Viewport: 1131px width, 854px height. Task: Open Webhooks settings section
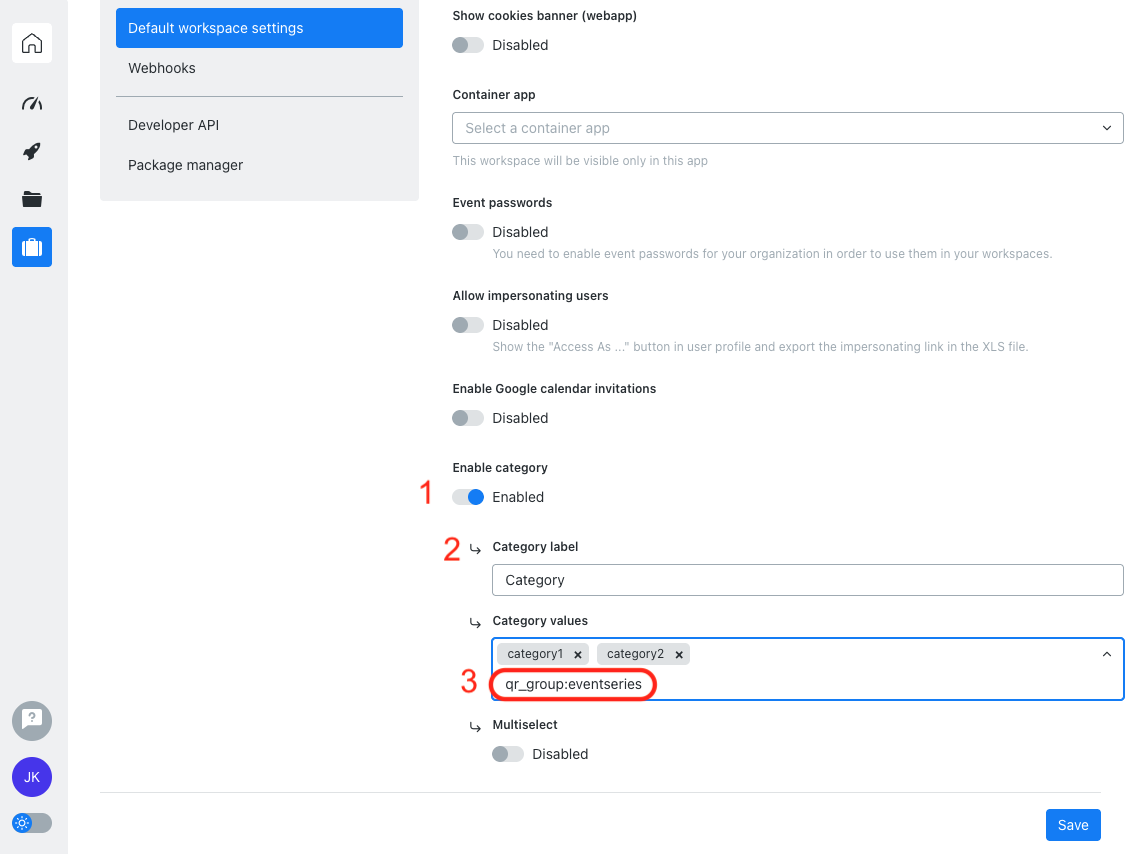162,68
